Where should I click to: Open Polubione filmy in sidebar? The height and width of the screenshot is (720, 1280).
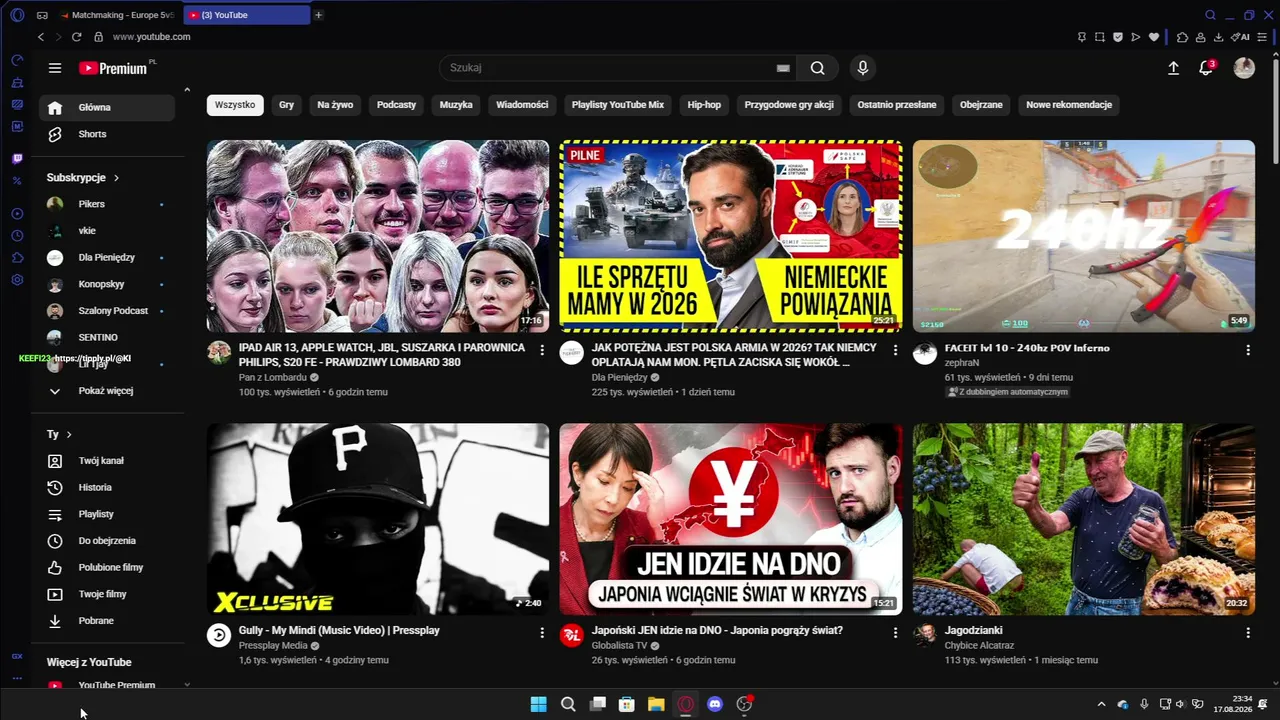pyautogui.click(x=107, y=568)
